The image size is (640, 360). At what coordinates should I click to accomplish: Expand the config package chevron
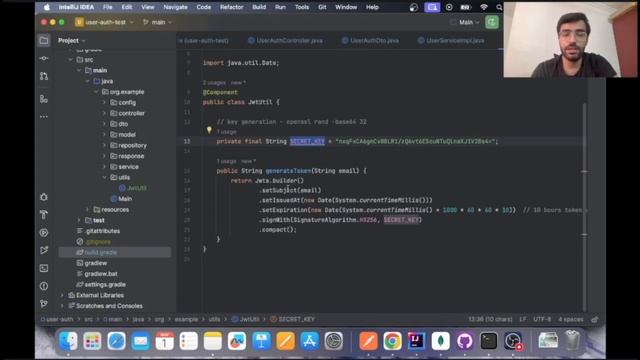tap(104, 102)
